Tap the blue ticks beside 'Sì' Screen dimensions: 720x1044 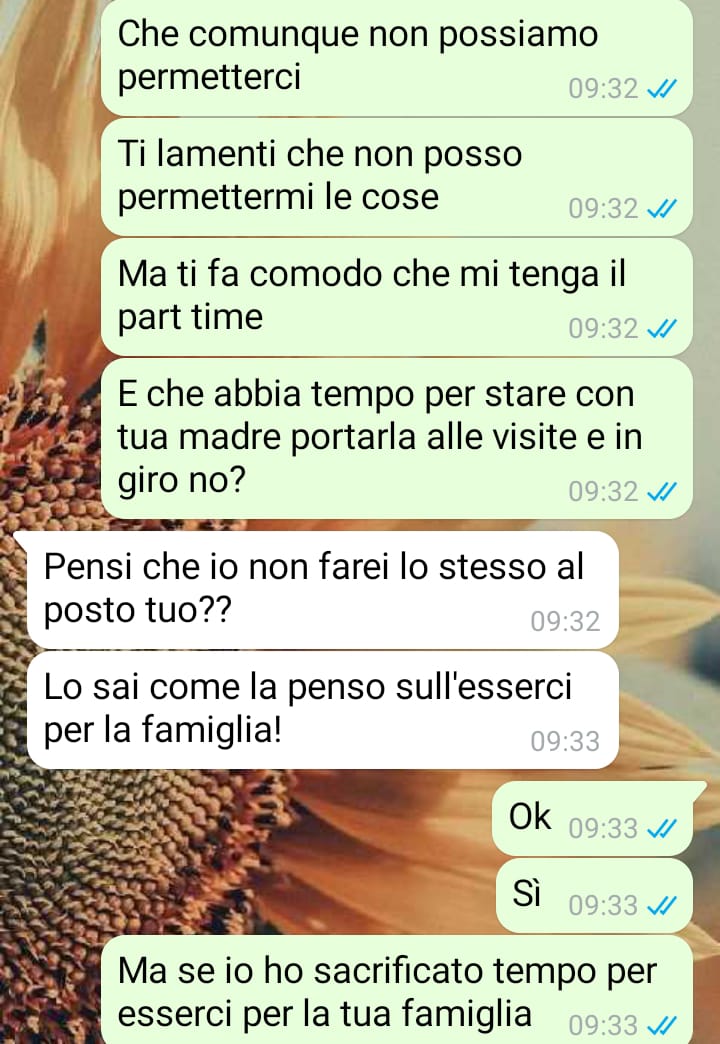pos(662,906)
